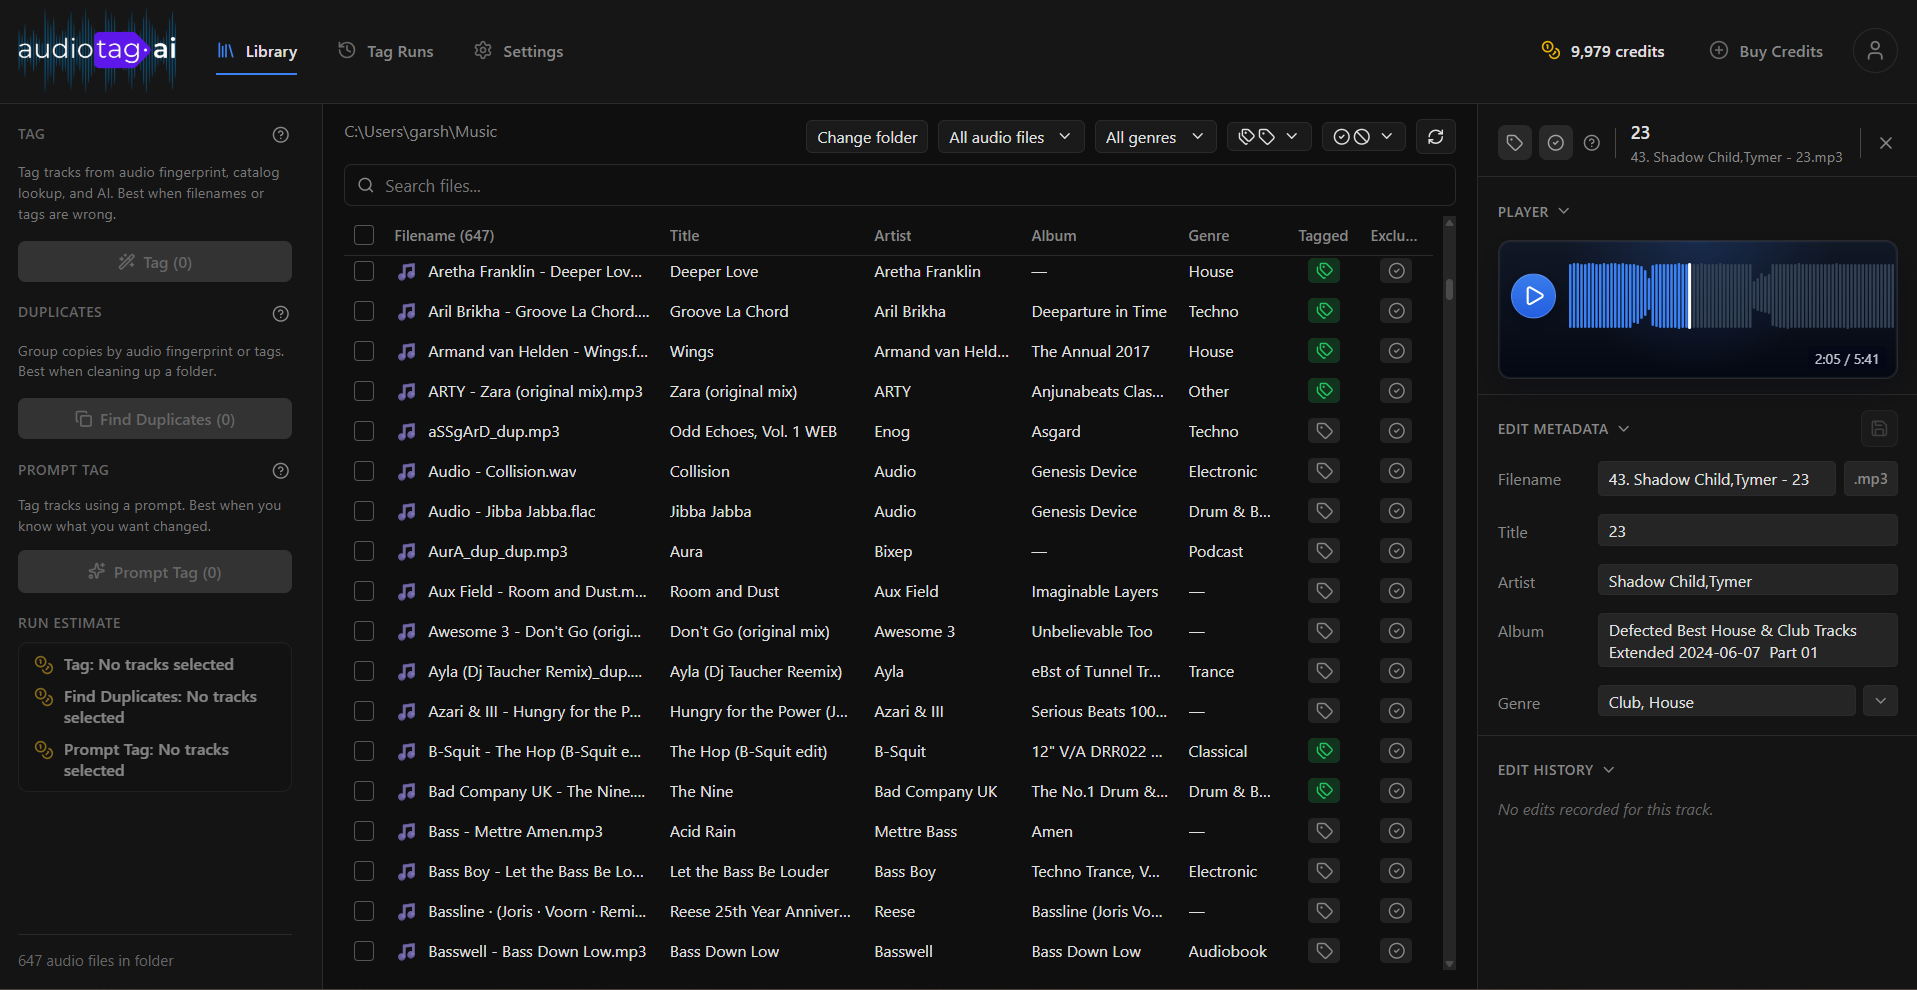1917x990 pixels.
Task: Click tag icon for Audio - Collision.wav row
Action: tap(1324, 471)
